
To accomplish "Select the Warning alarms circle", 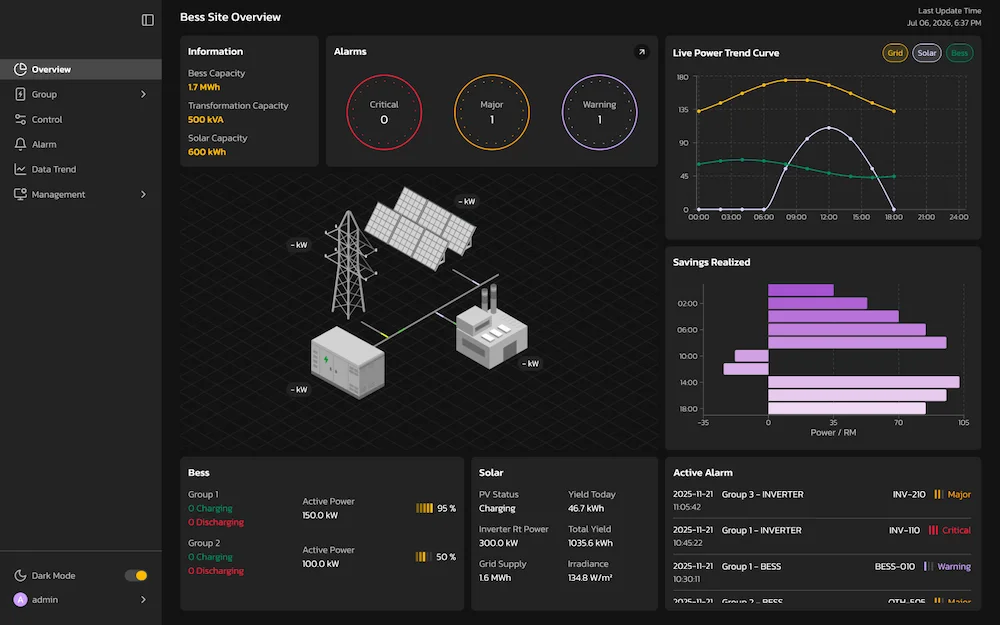I will (x=599, y=112).
